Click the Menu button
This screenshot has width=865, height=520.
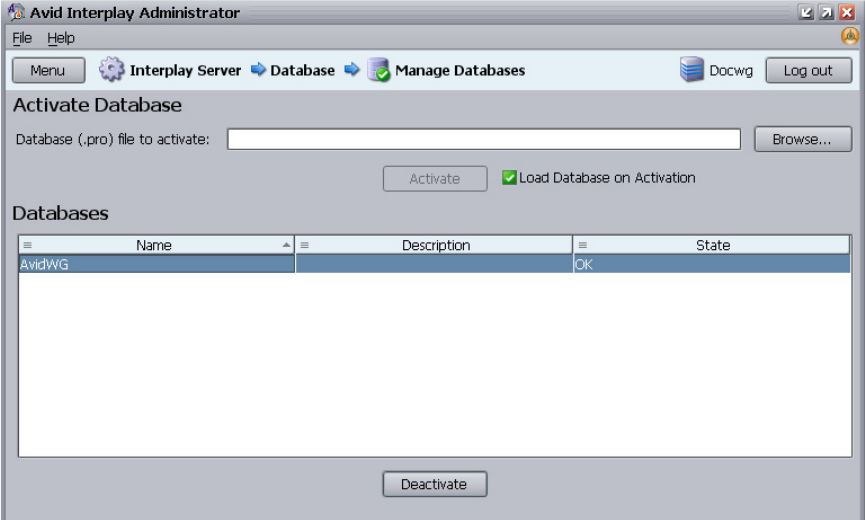[49, 71]
